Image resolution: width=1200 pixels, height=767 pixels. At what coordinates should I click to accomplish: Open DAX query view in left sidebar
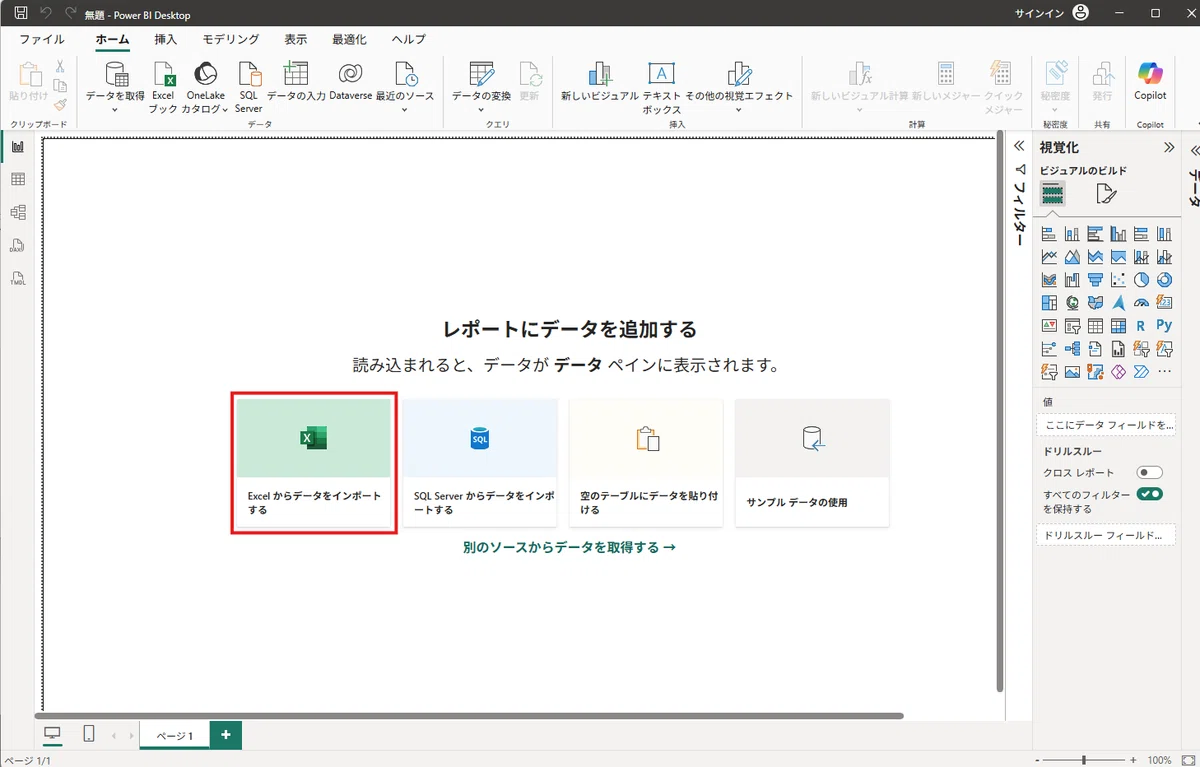18,246
